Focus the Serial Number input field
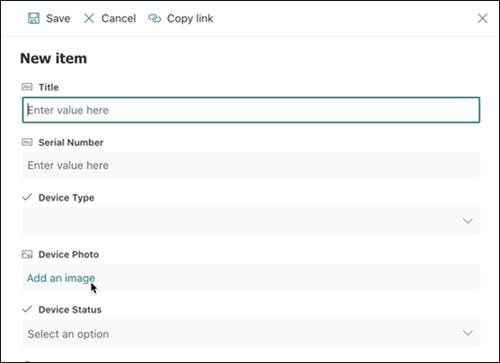 251,165
